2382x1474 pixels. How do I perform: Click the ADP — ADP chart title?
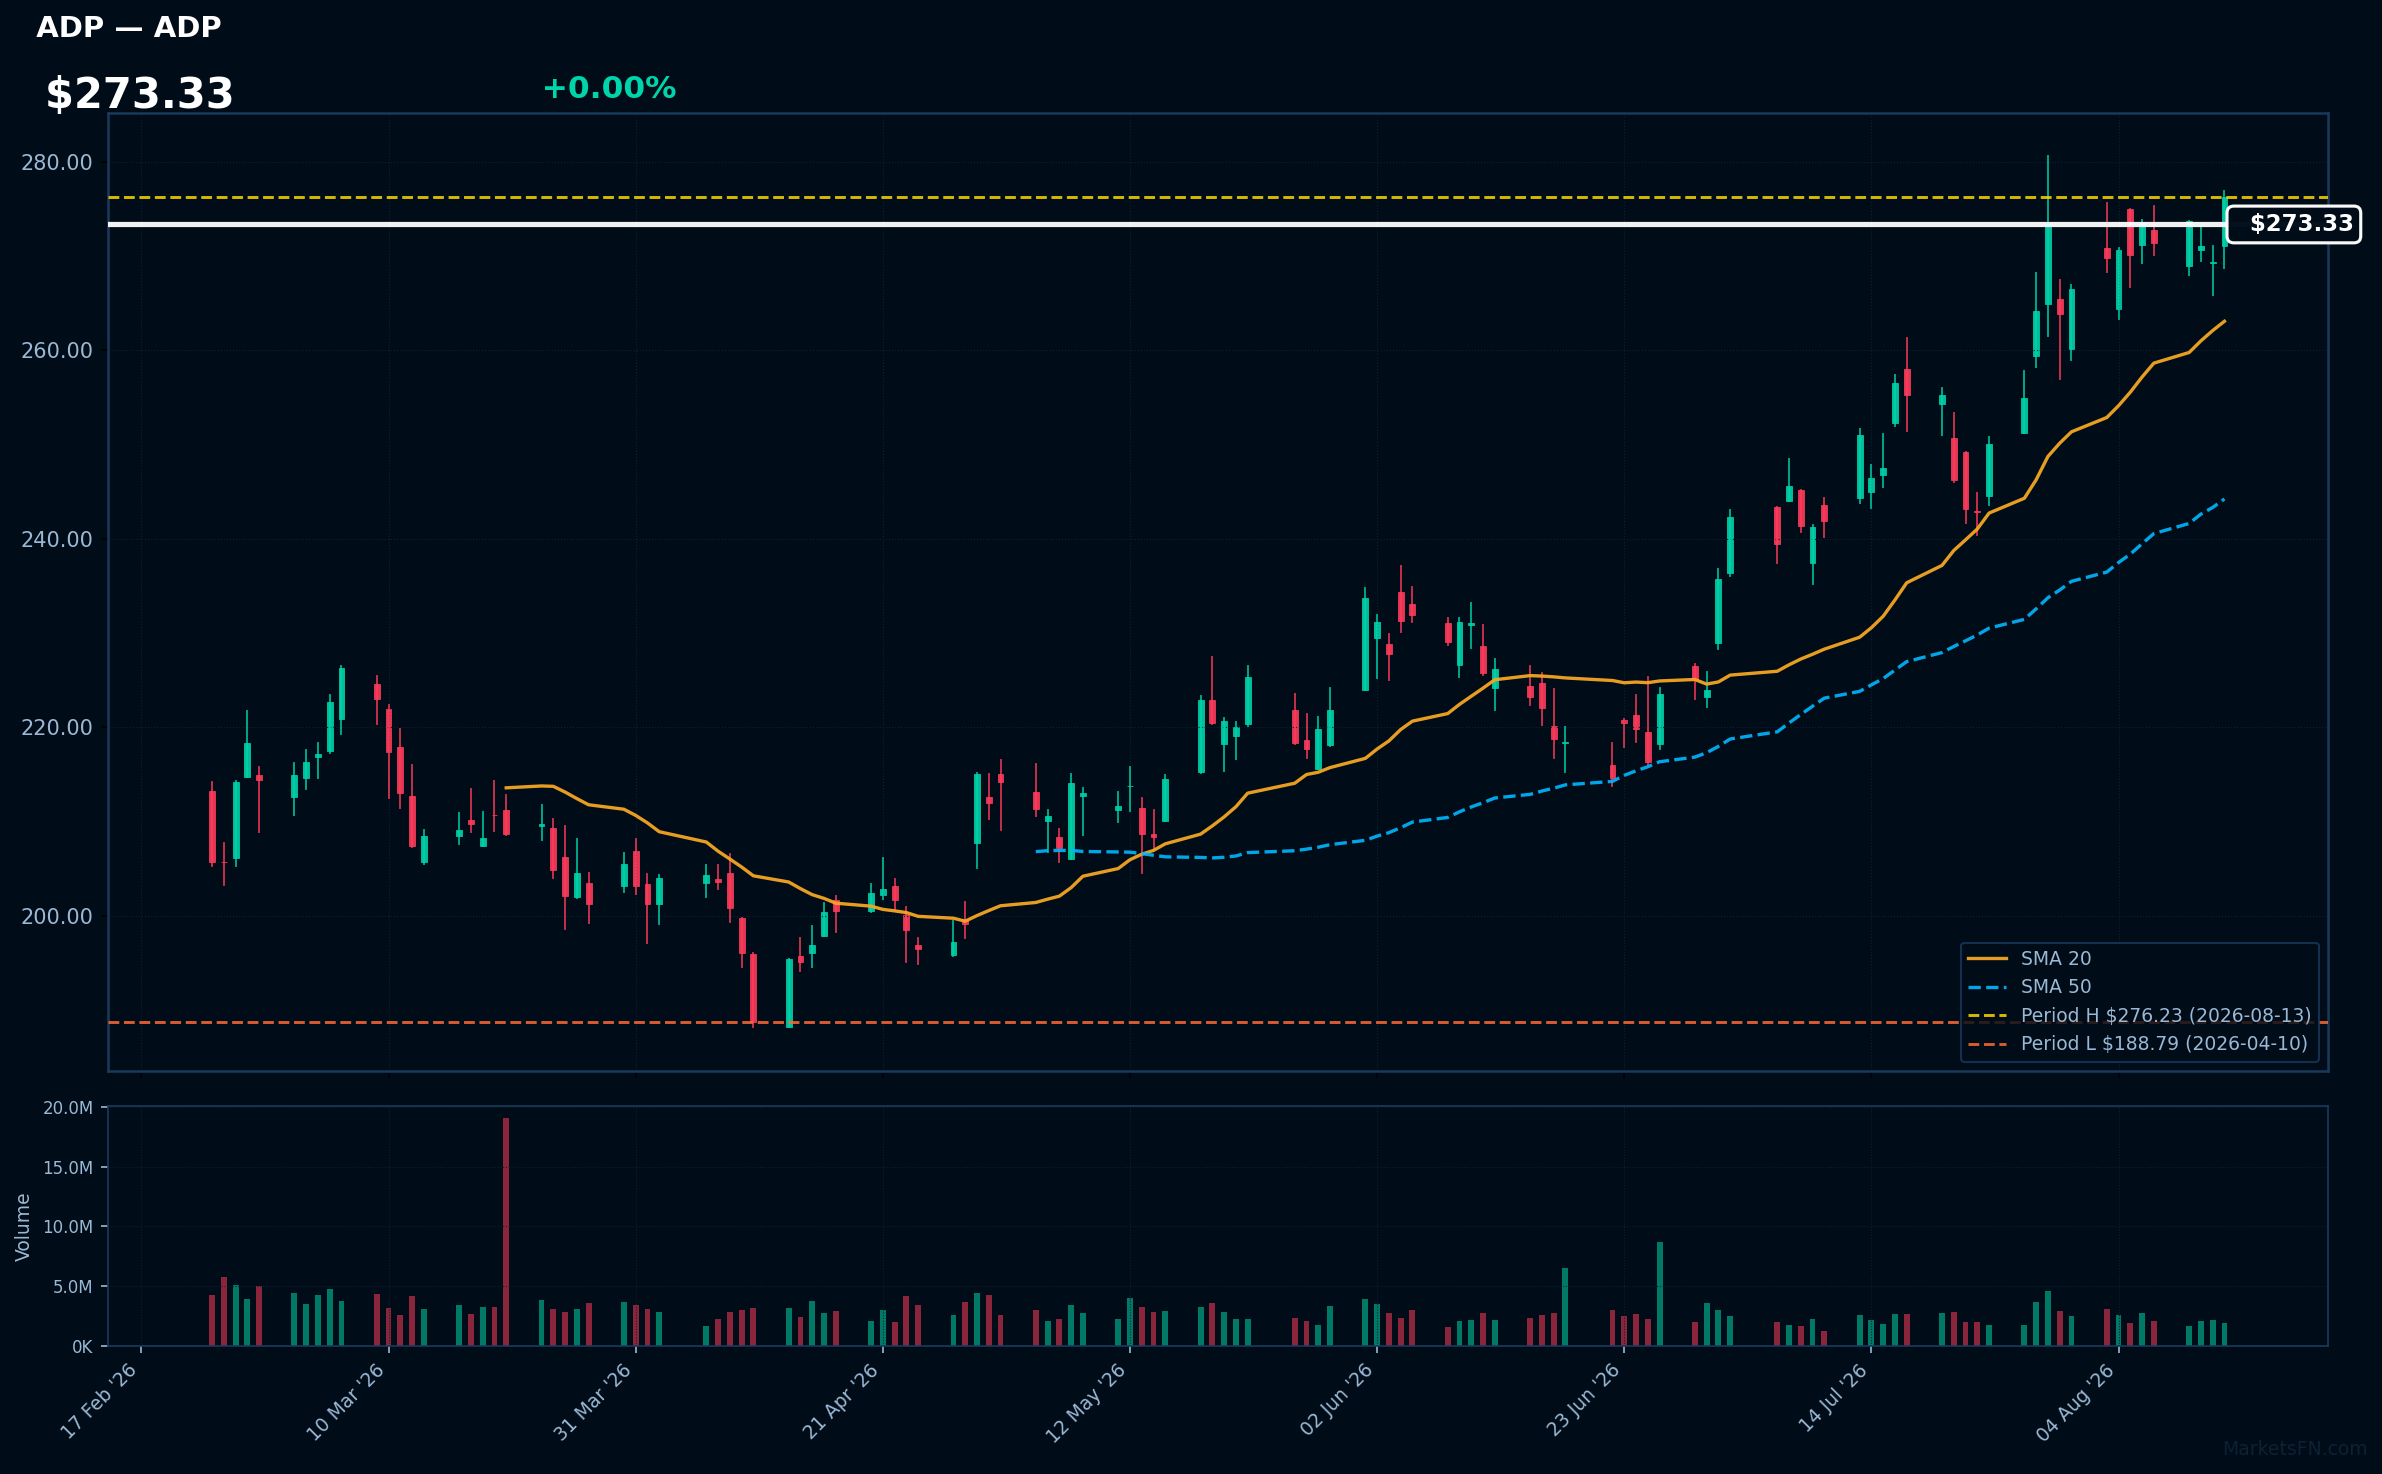click(128, 27)
